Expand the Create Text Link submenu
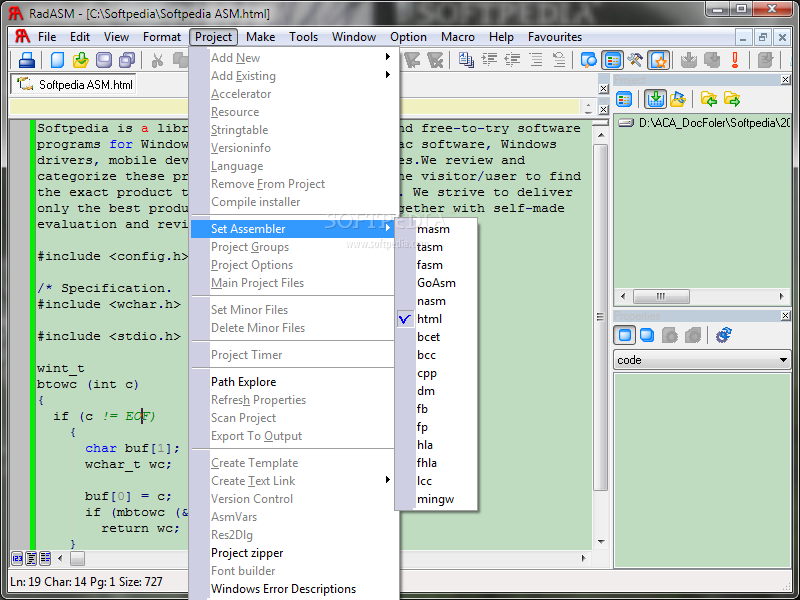 [293, 481]
